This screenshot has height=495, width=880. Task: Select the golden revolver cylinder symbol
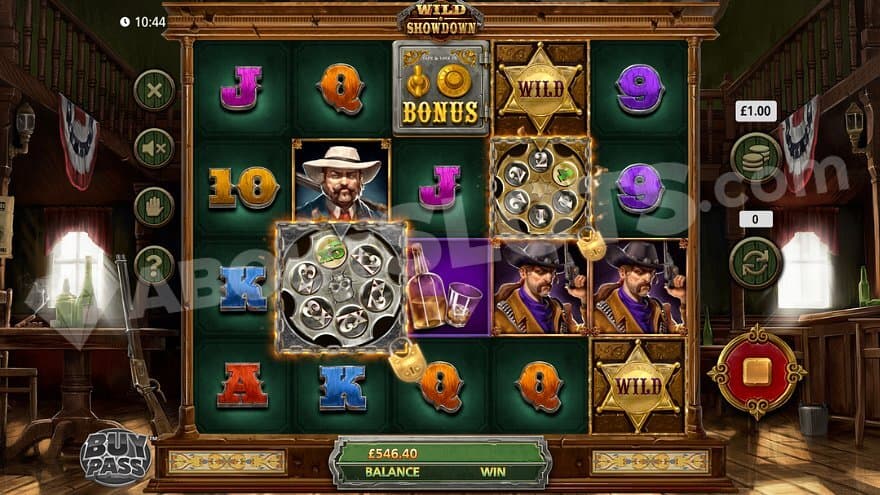(540, 187)
